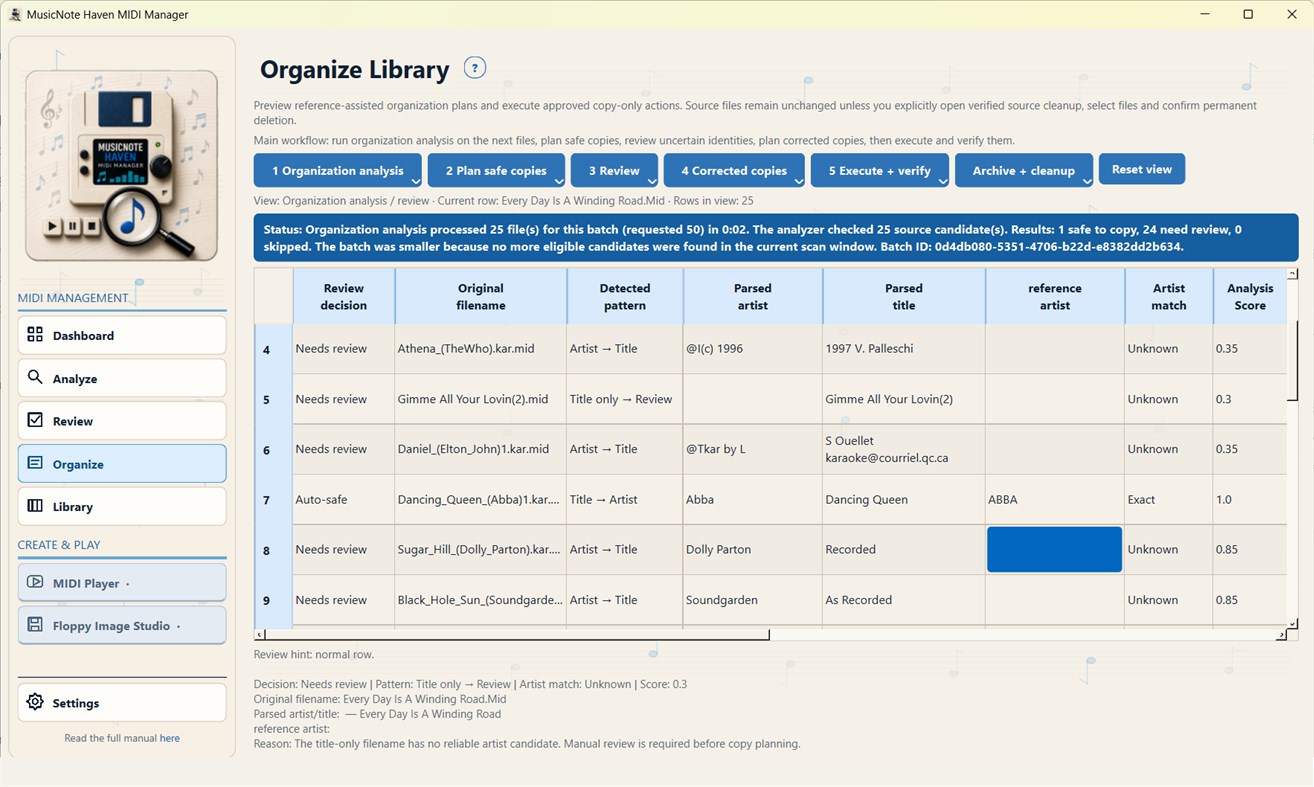
Task: Expand the 5 Execute + verify dropdown
Action: point(943,181)
